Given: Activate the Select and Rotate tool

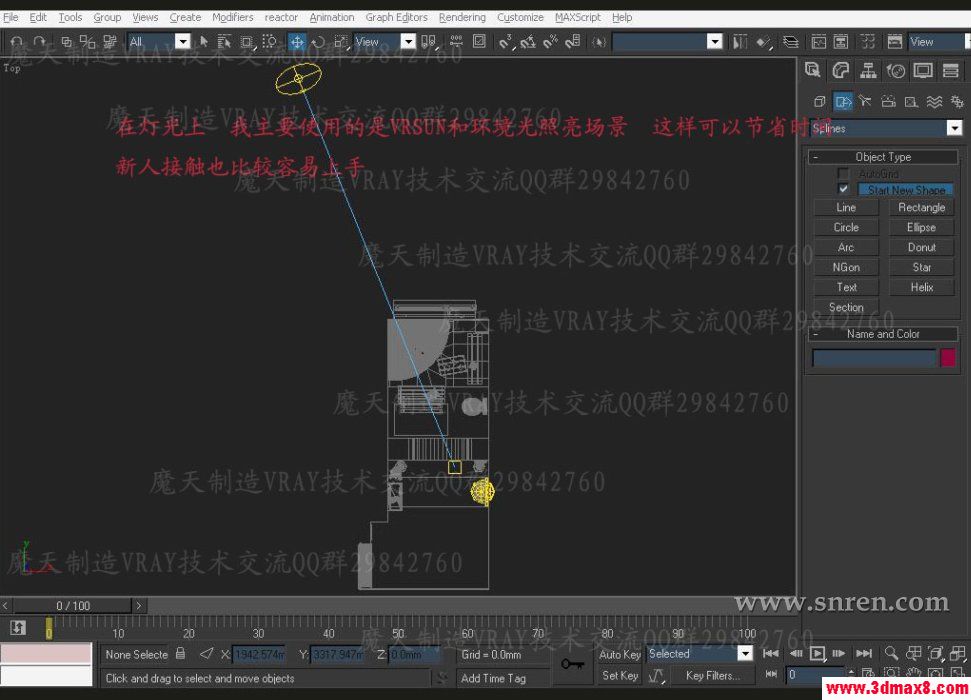Looking at the screenshot, I should coord(318,42).
